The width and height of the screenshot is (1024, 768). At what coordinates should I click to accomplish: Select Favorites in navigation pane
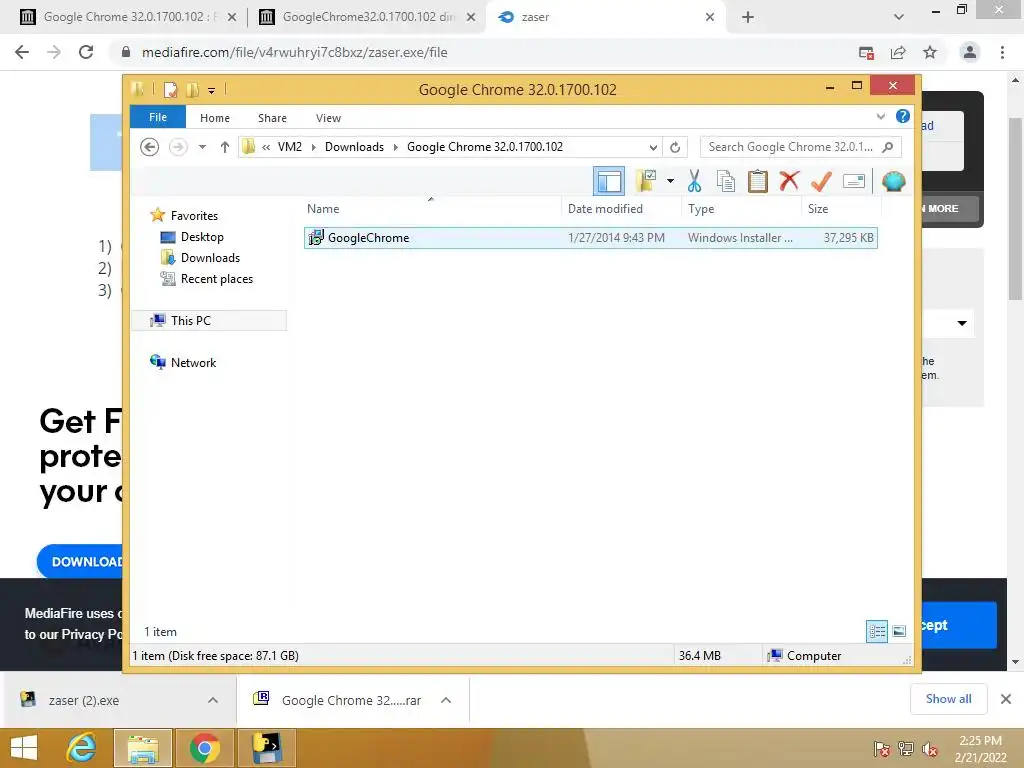(194, 216)
